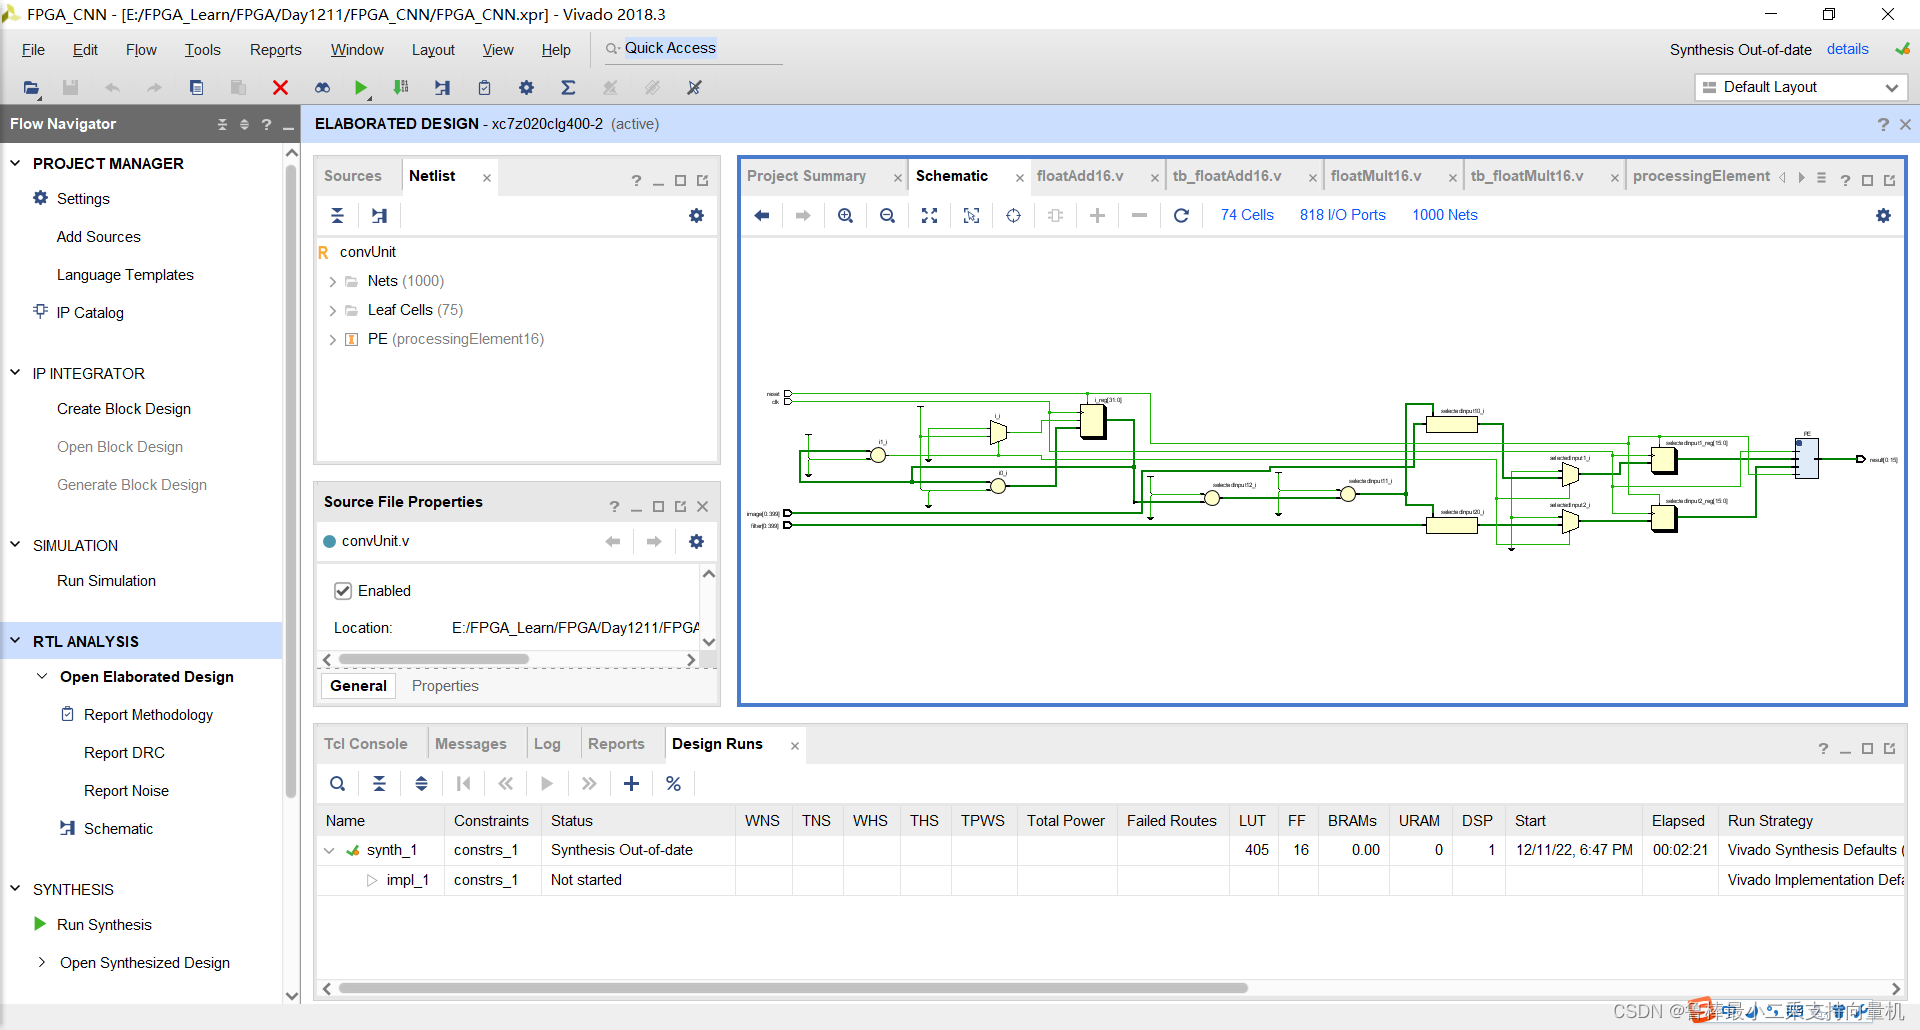The image size is (1920, 1030).
Task: Switch to floatAdd16.v tab
Action: pos(1080,176)
